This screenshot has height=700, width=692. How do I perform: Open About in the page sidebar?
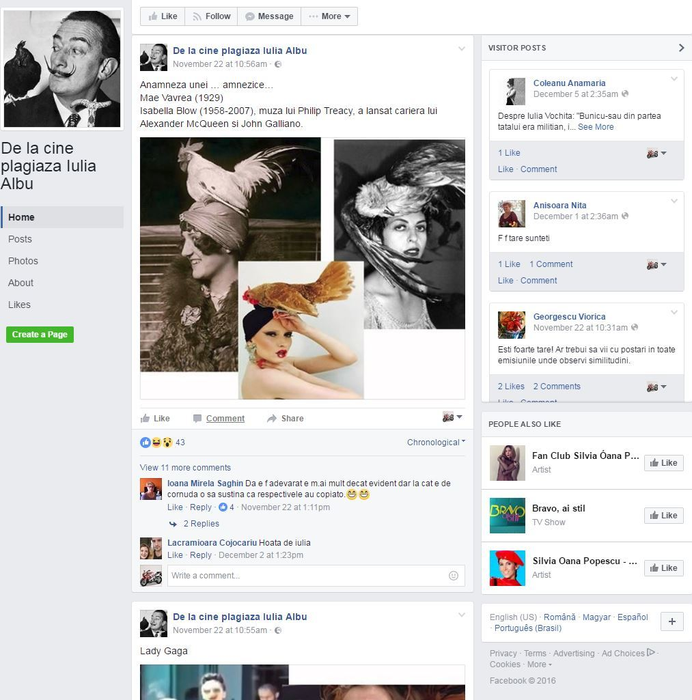click(x=21, y=283)
